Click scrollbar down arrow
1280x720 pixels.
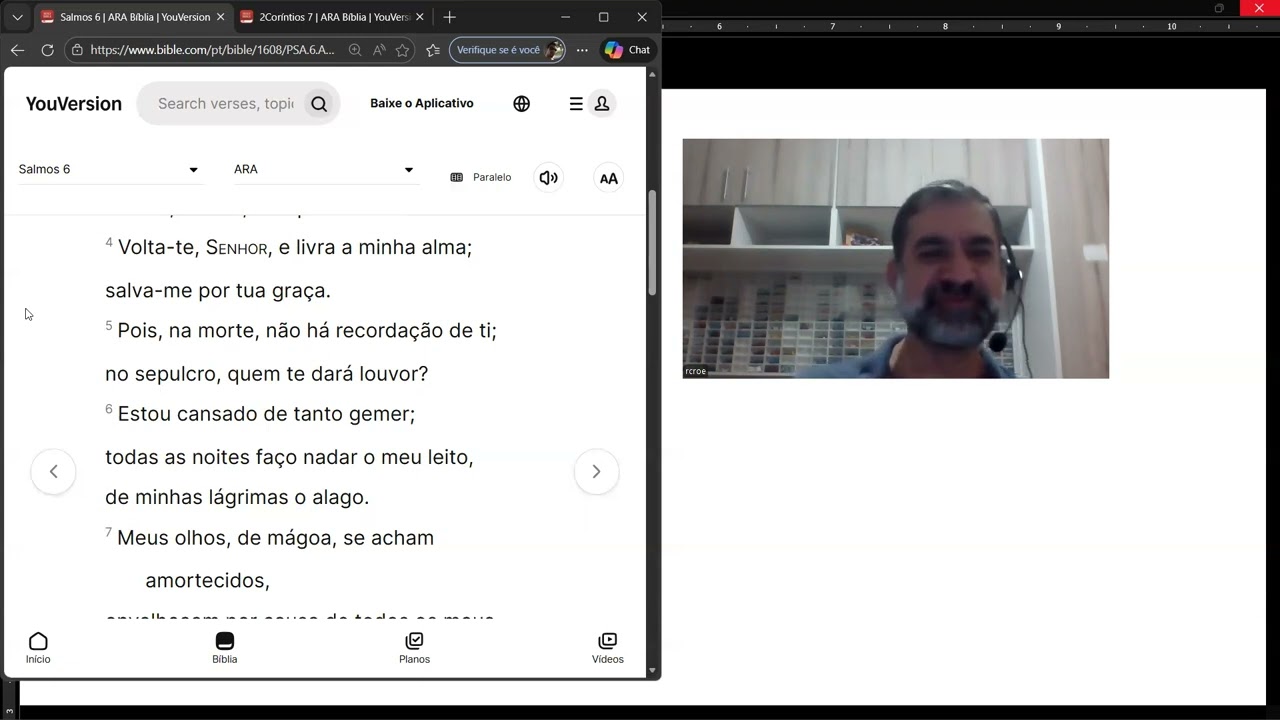[653, 671]
